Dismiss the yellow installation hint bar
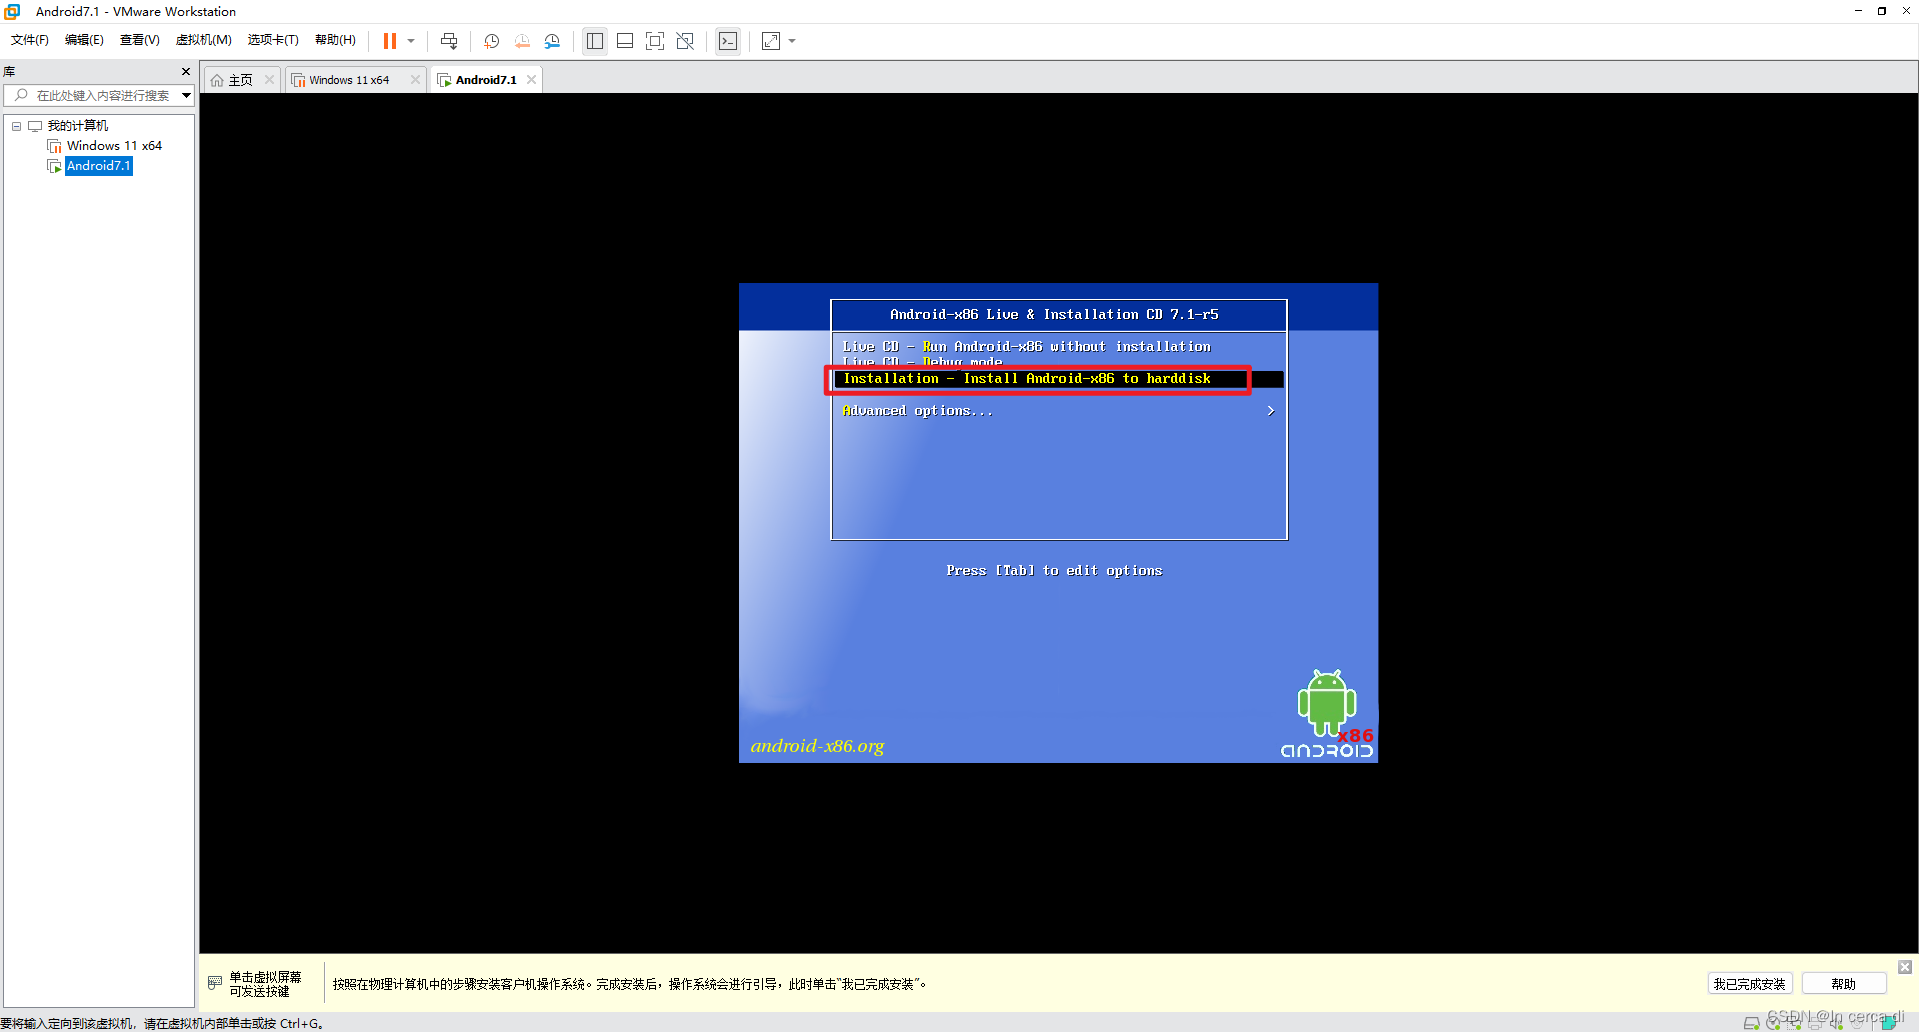The height and width of the screenshot is (1032, 1919). point(1905,967)
